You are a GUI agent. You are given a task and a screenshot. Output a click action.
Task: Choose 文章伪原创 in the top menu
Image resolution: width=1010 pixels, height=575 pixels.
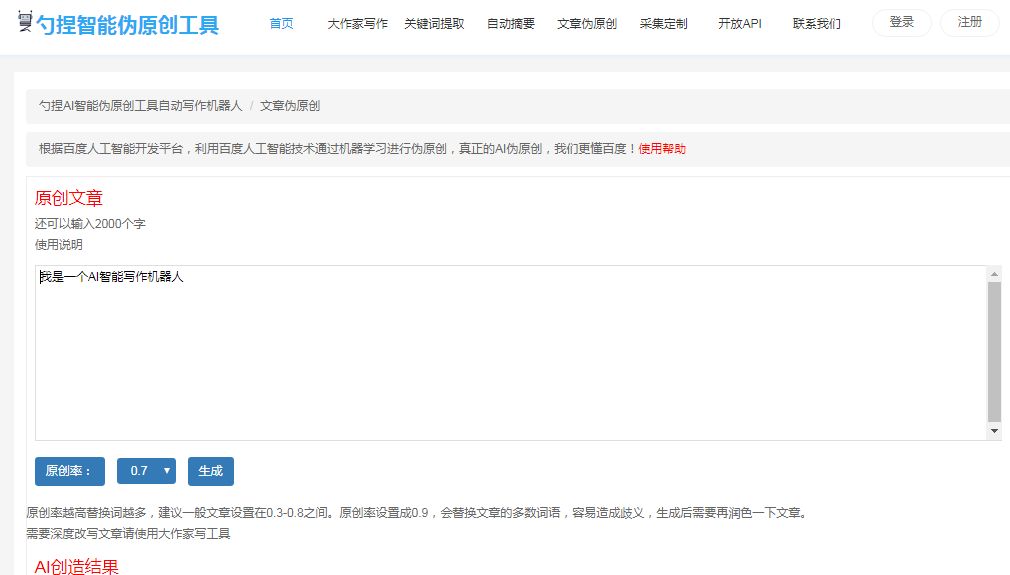click(x=587, y=24)
